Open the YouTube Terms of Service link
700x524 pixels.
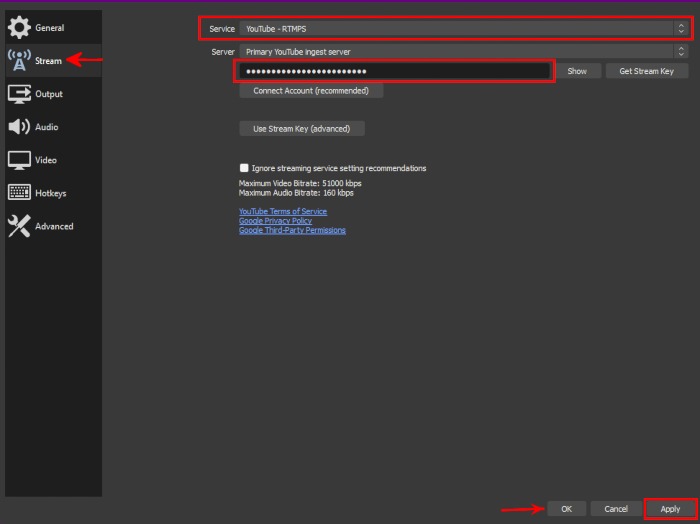[x=283, y=212]
